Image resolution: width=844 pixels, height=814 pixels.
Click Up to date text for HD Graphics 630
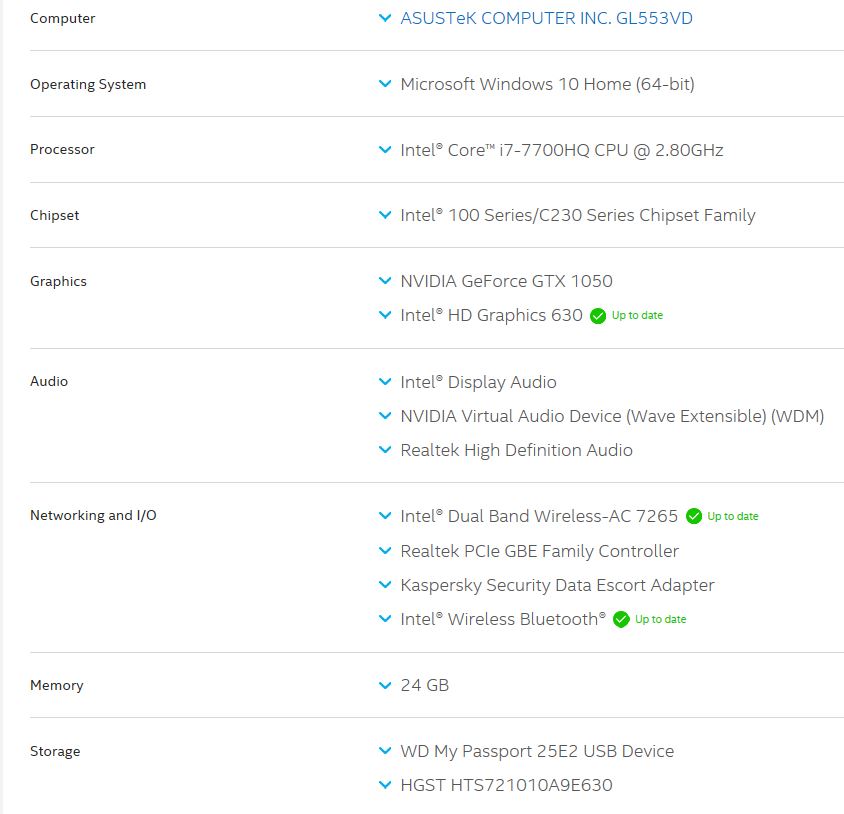(x=637, y=315)
